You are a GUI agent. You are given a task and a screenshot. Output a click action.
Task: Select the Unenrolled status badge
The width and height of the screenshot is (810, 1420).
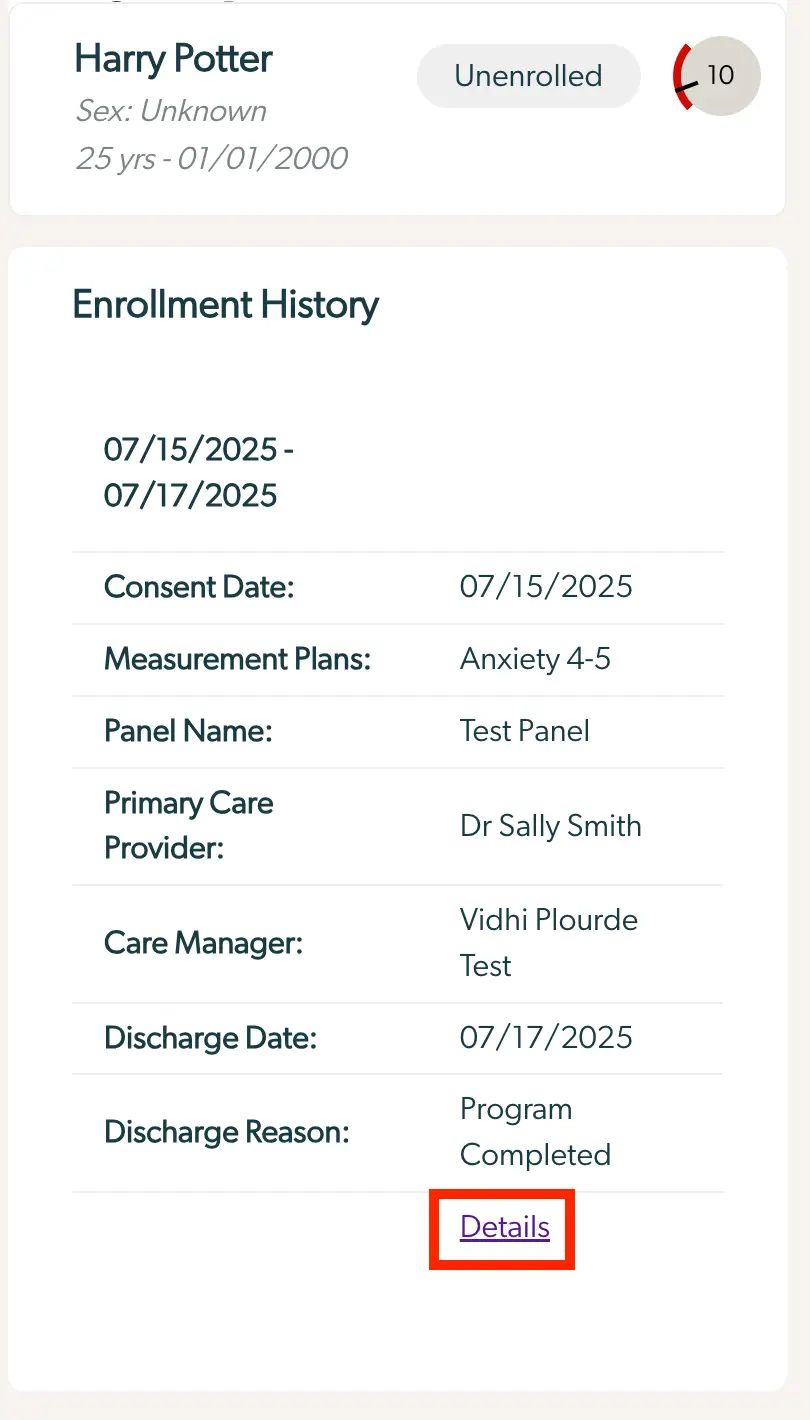pos(528,75)
